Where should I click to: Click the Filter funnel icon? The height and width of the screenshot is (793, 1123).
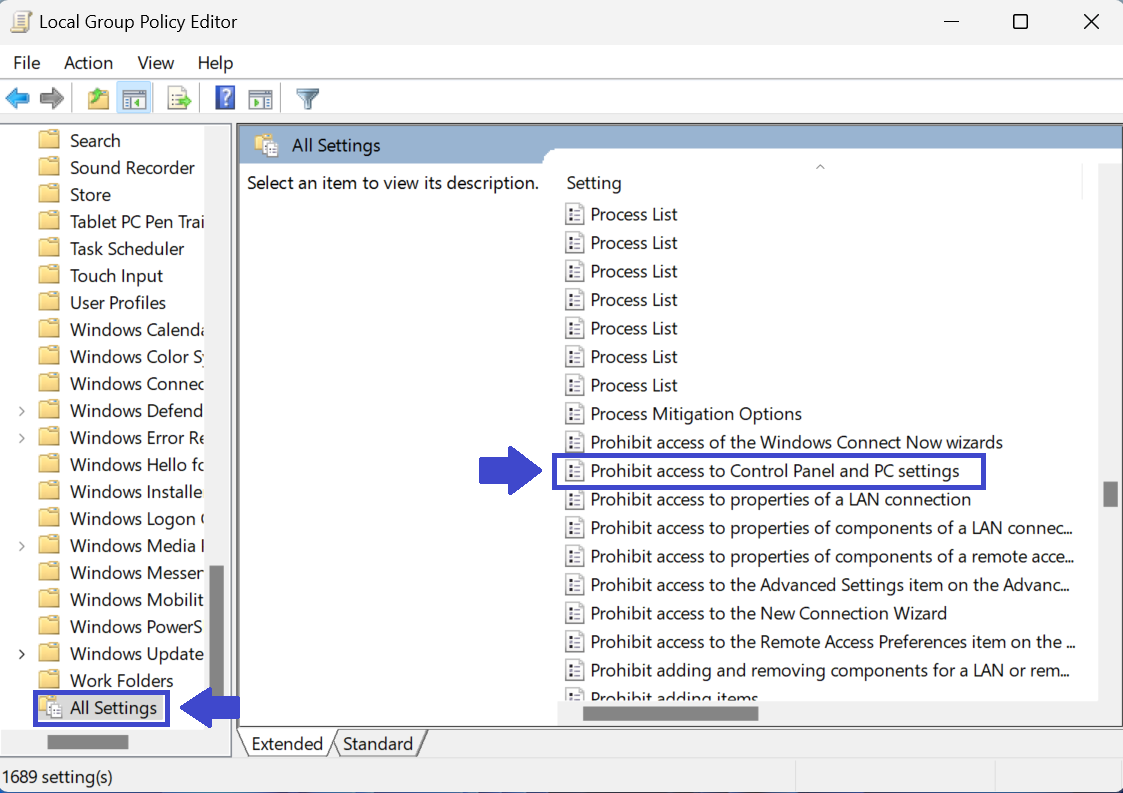pos(308,98)
